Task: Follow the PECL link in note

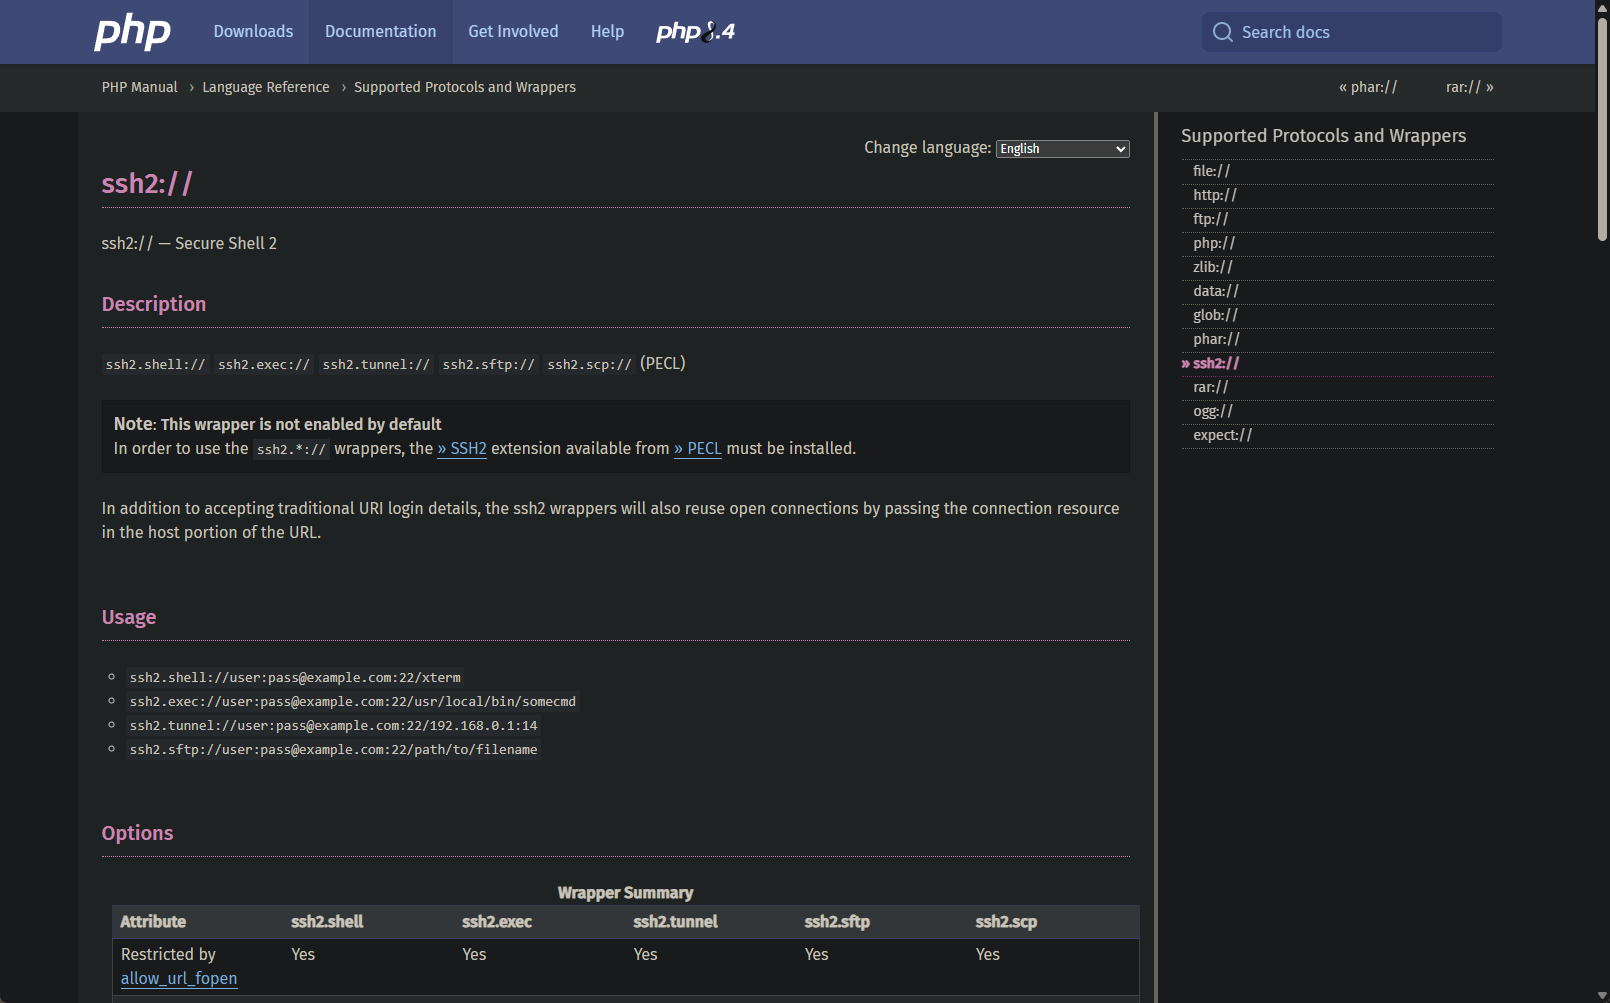Action: [698, 449]
